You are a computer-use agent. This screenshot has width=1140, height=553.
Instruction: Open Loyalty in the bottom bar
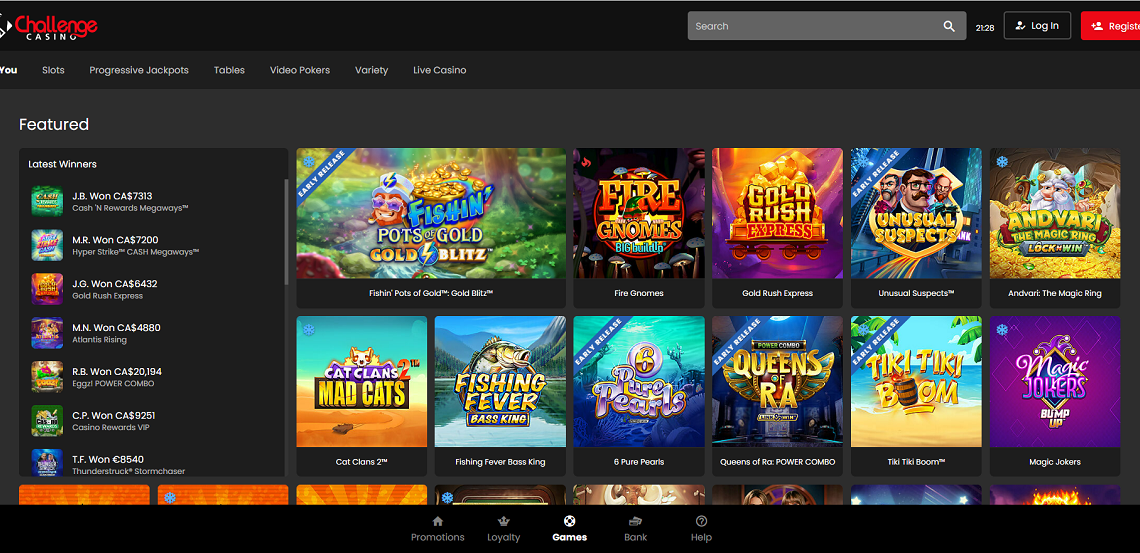click(x=504, y=529)
